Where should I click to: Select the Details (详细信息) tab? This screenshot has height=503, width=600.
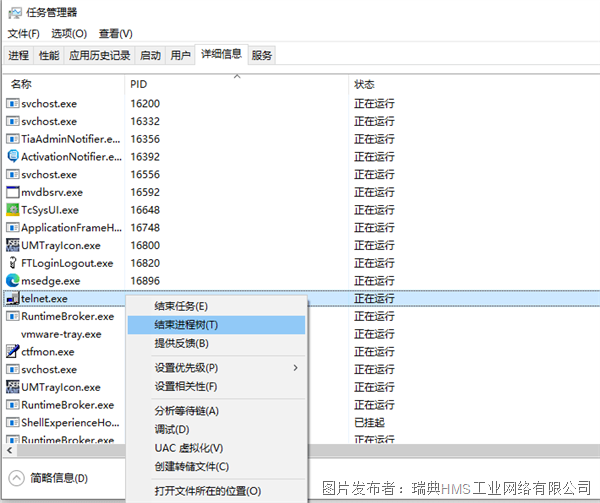click(x=222, y=54)
